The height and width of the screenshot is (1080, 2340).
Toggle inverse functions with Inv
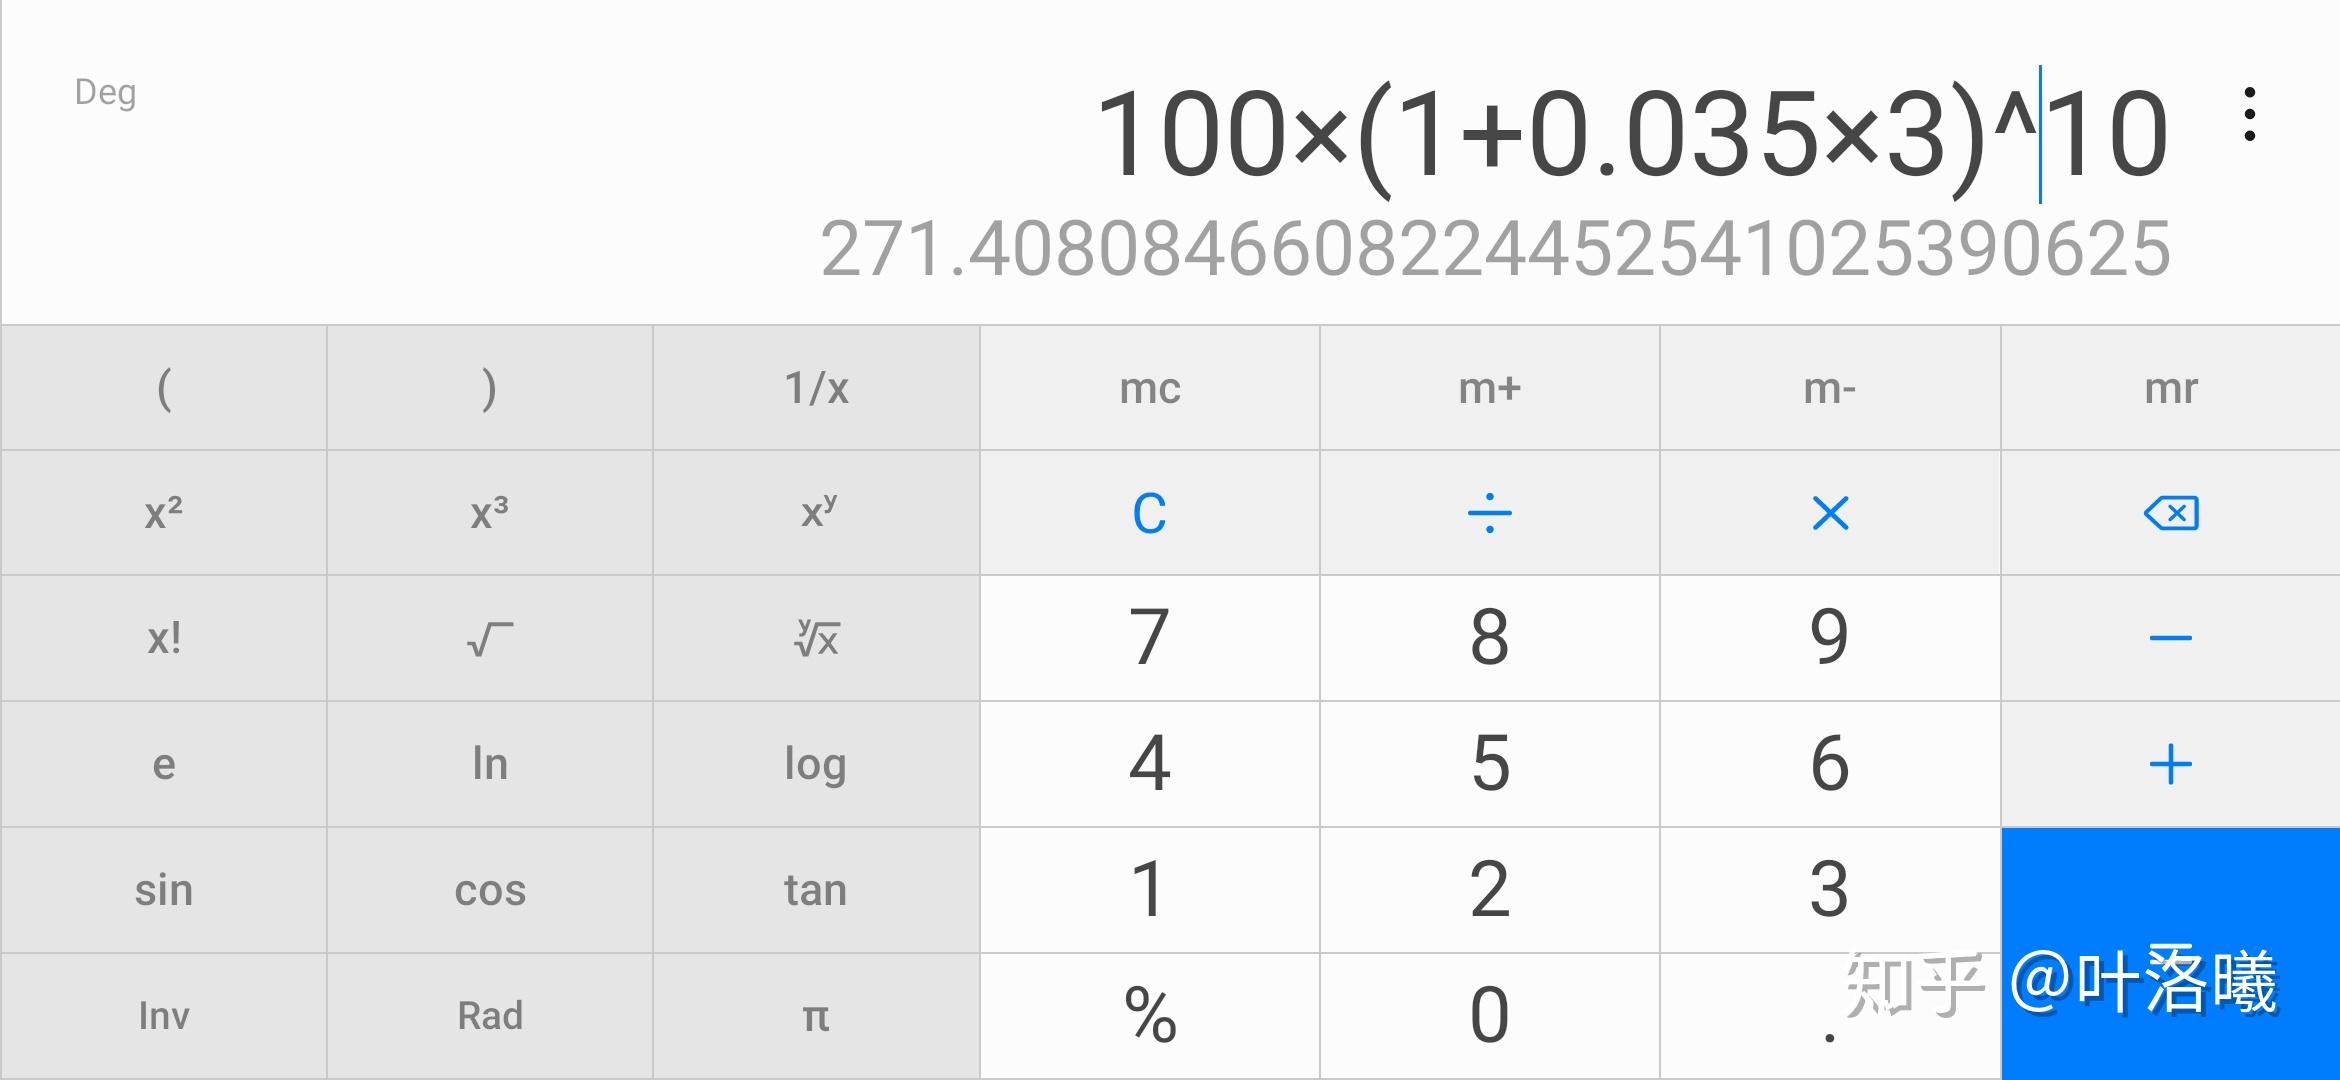[164, 1016]
